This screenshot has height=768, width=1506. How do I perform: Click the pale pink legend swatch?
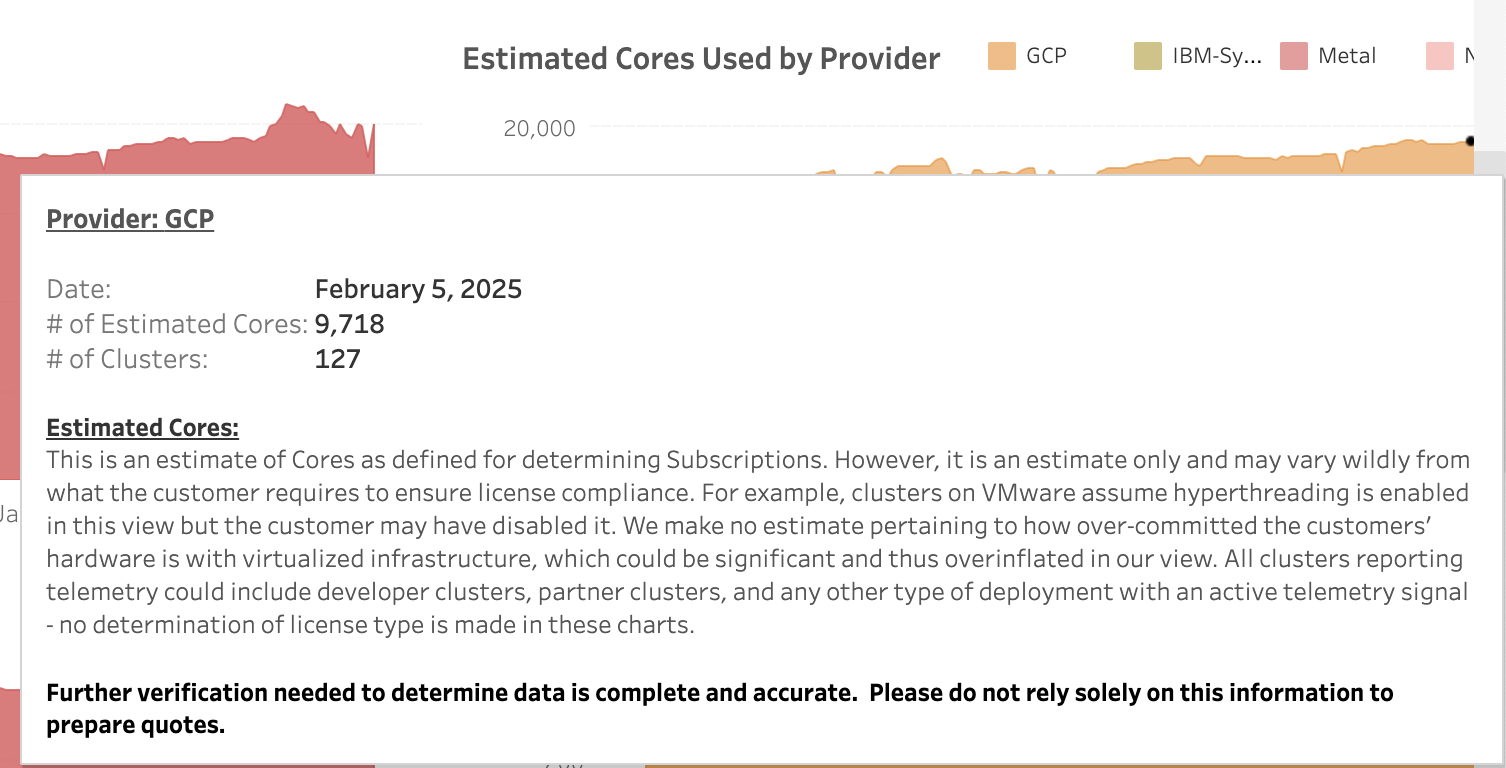[1440, 56]
